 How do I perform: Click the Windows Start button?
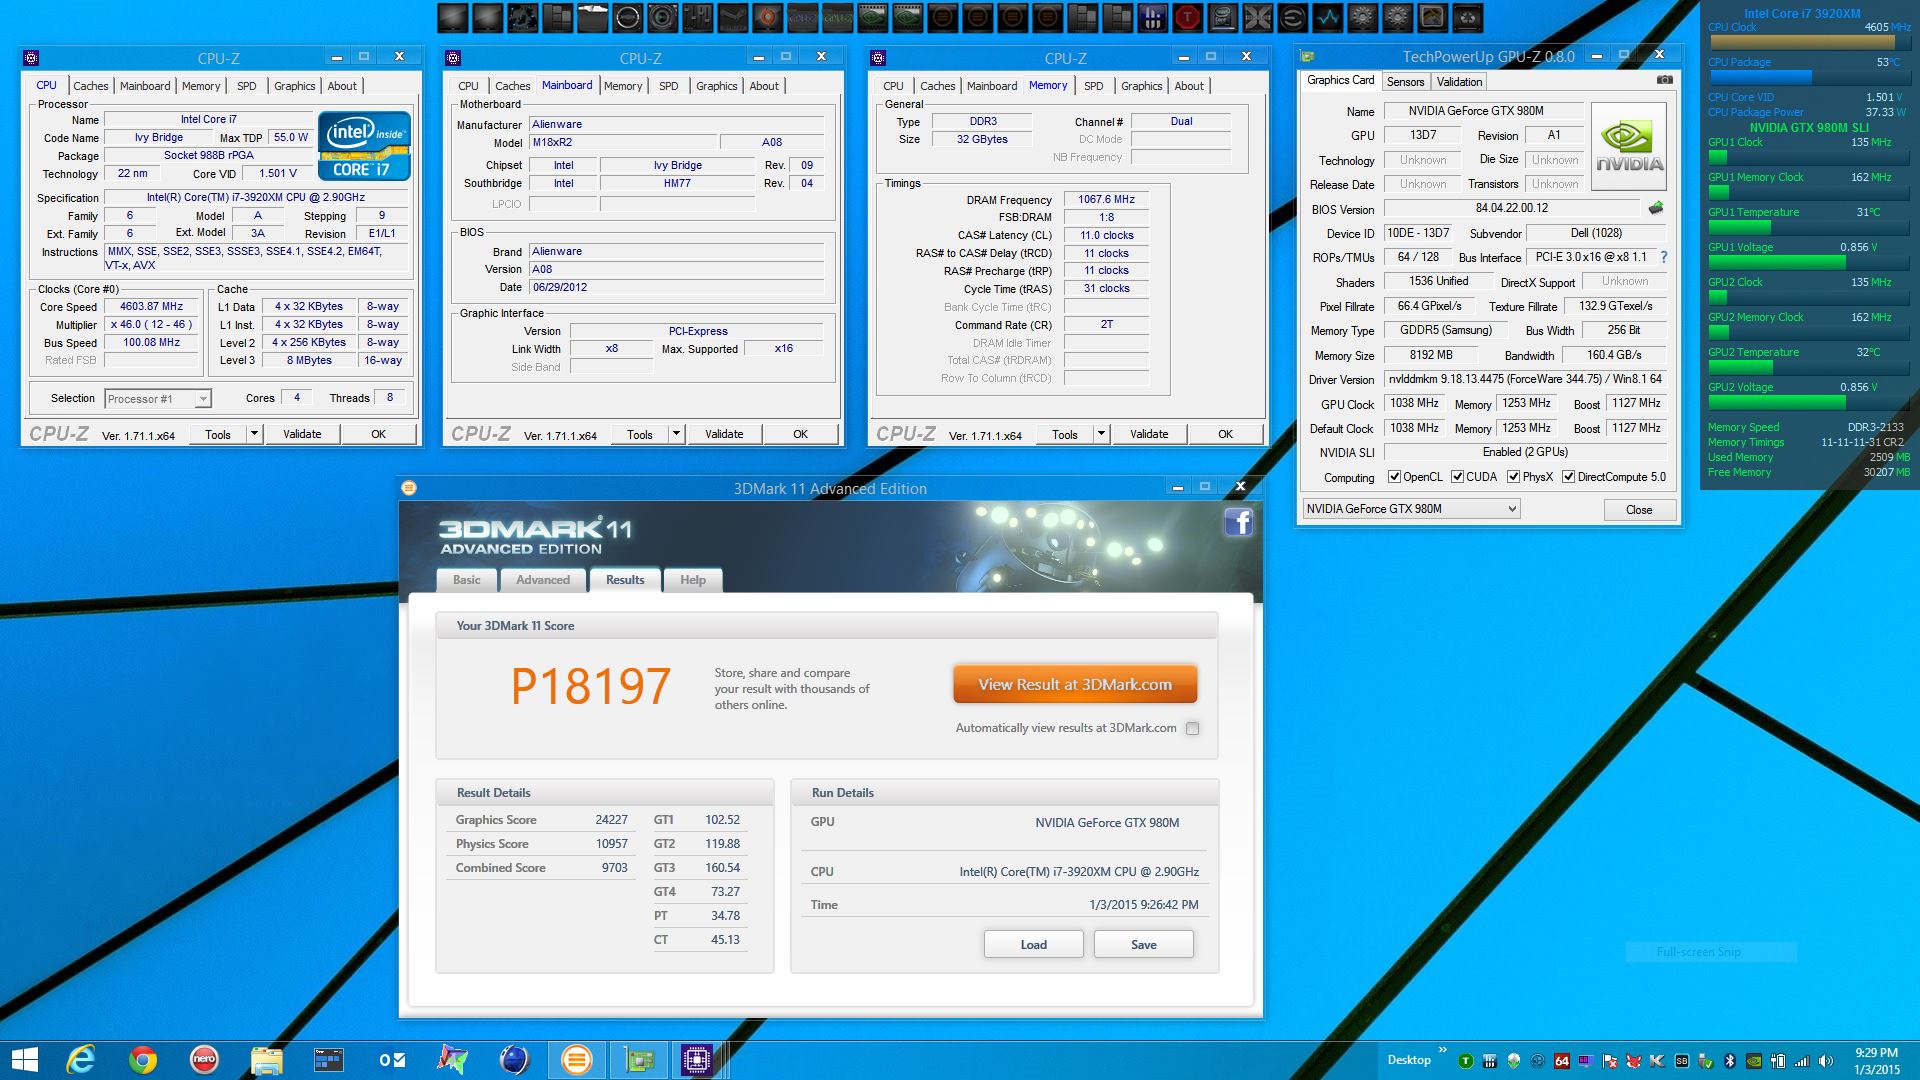tap(25, 1060)
